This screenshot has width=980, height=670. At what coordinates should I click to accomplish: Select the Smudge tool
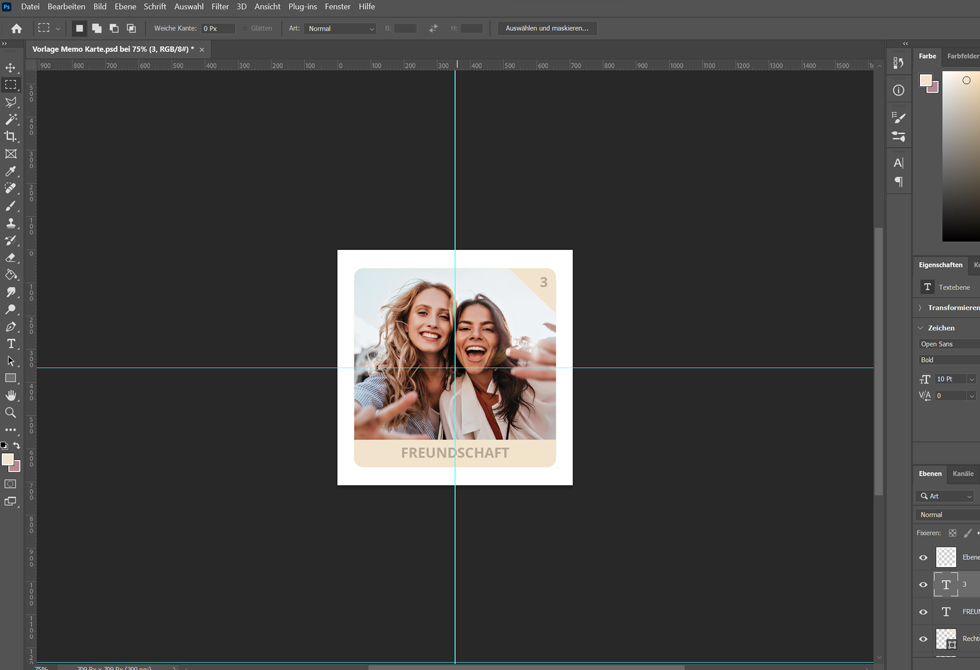coord(11,292)
